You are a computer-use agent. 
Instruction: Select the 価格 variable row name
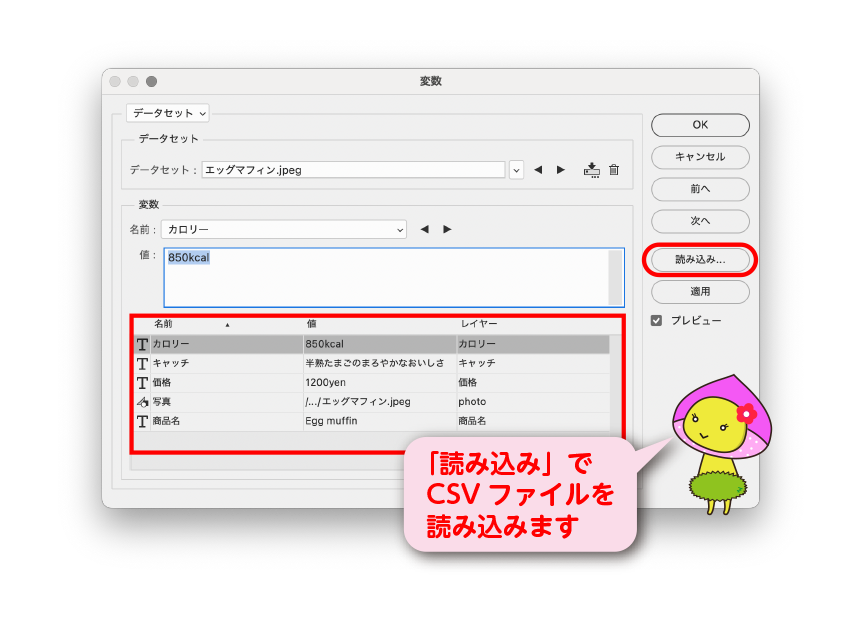[x=227, y=383]
